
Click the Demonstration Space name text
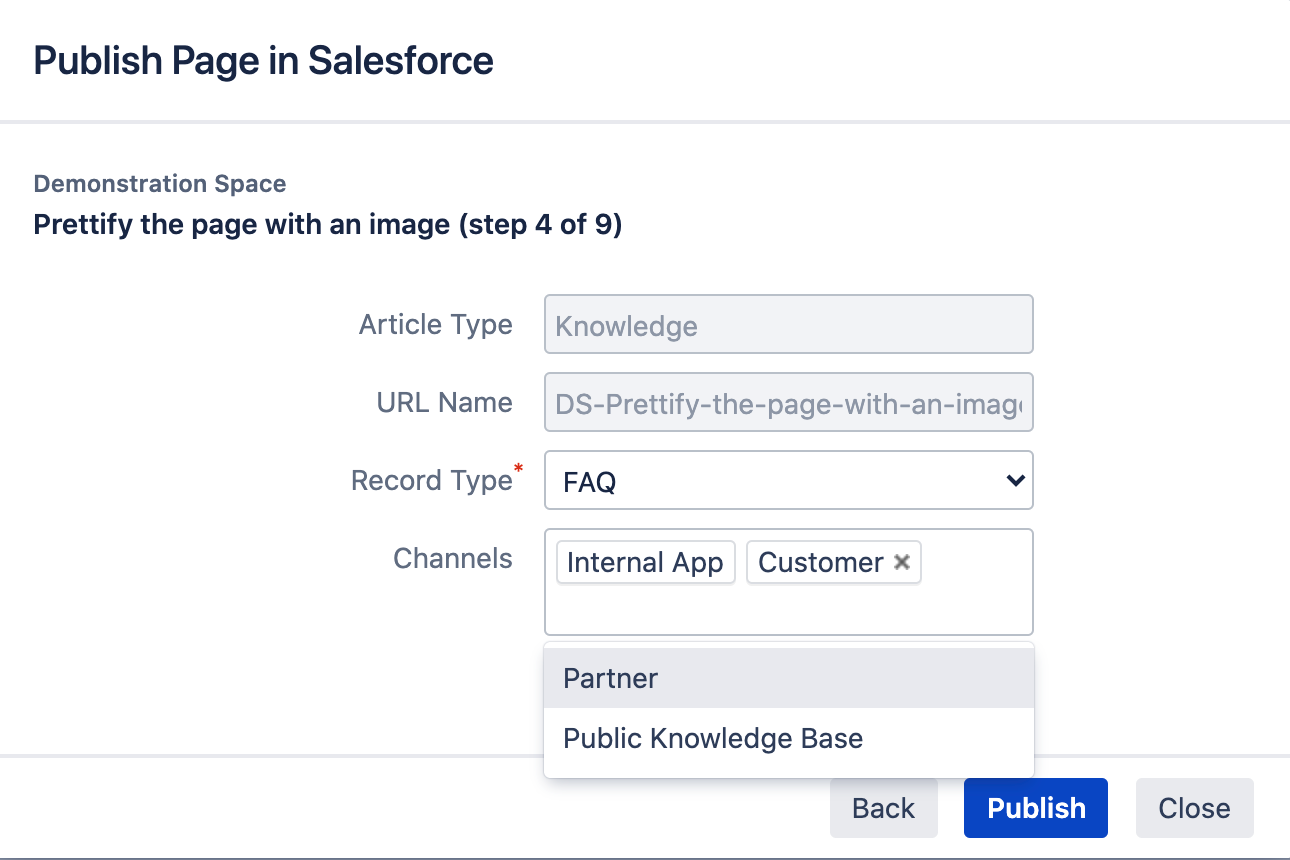(160, 184)
